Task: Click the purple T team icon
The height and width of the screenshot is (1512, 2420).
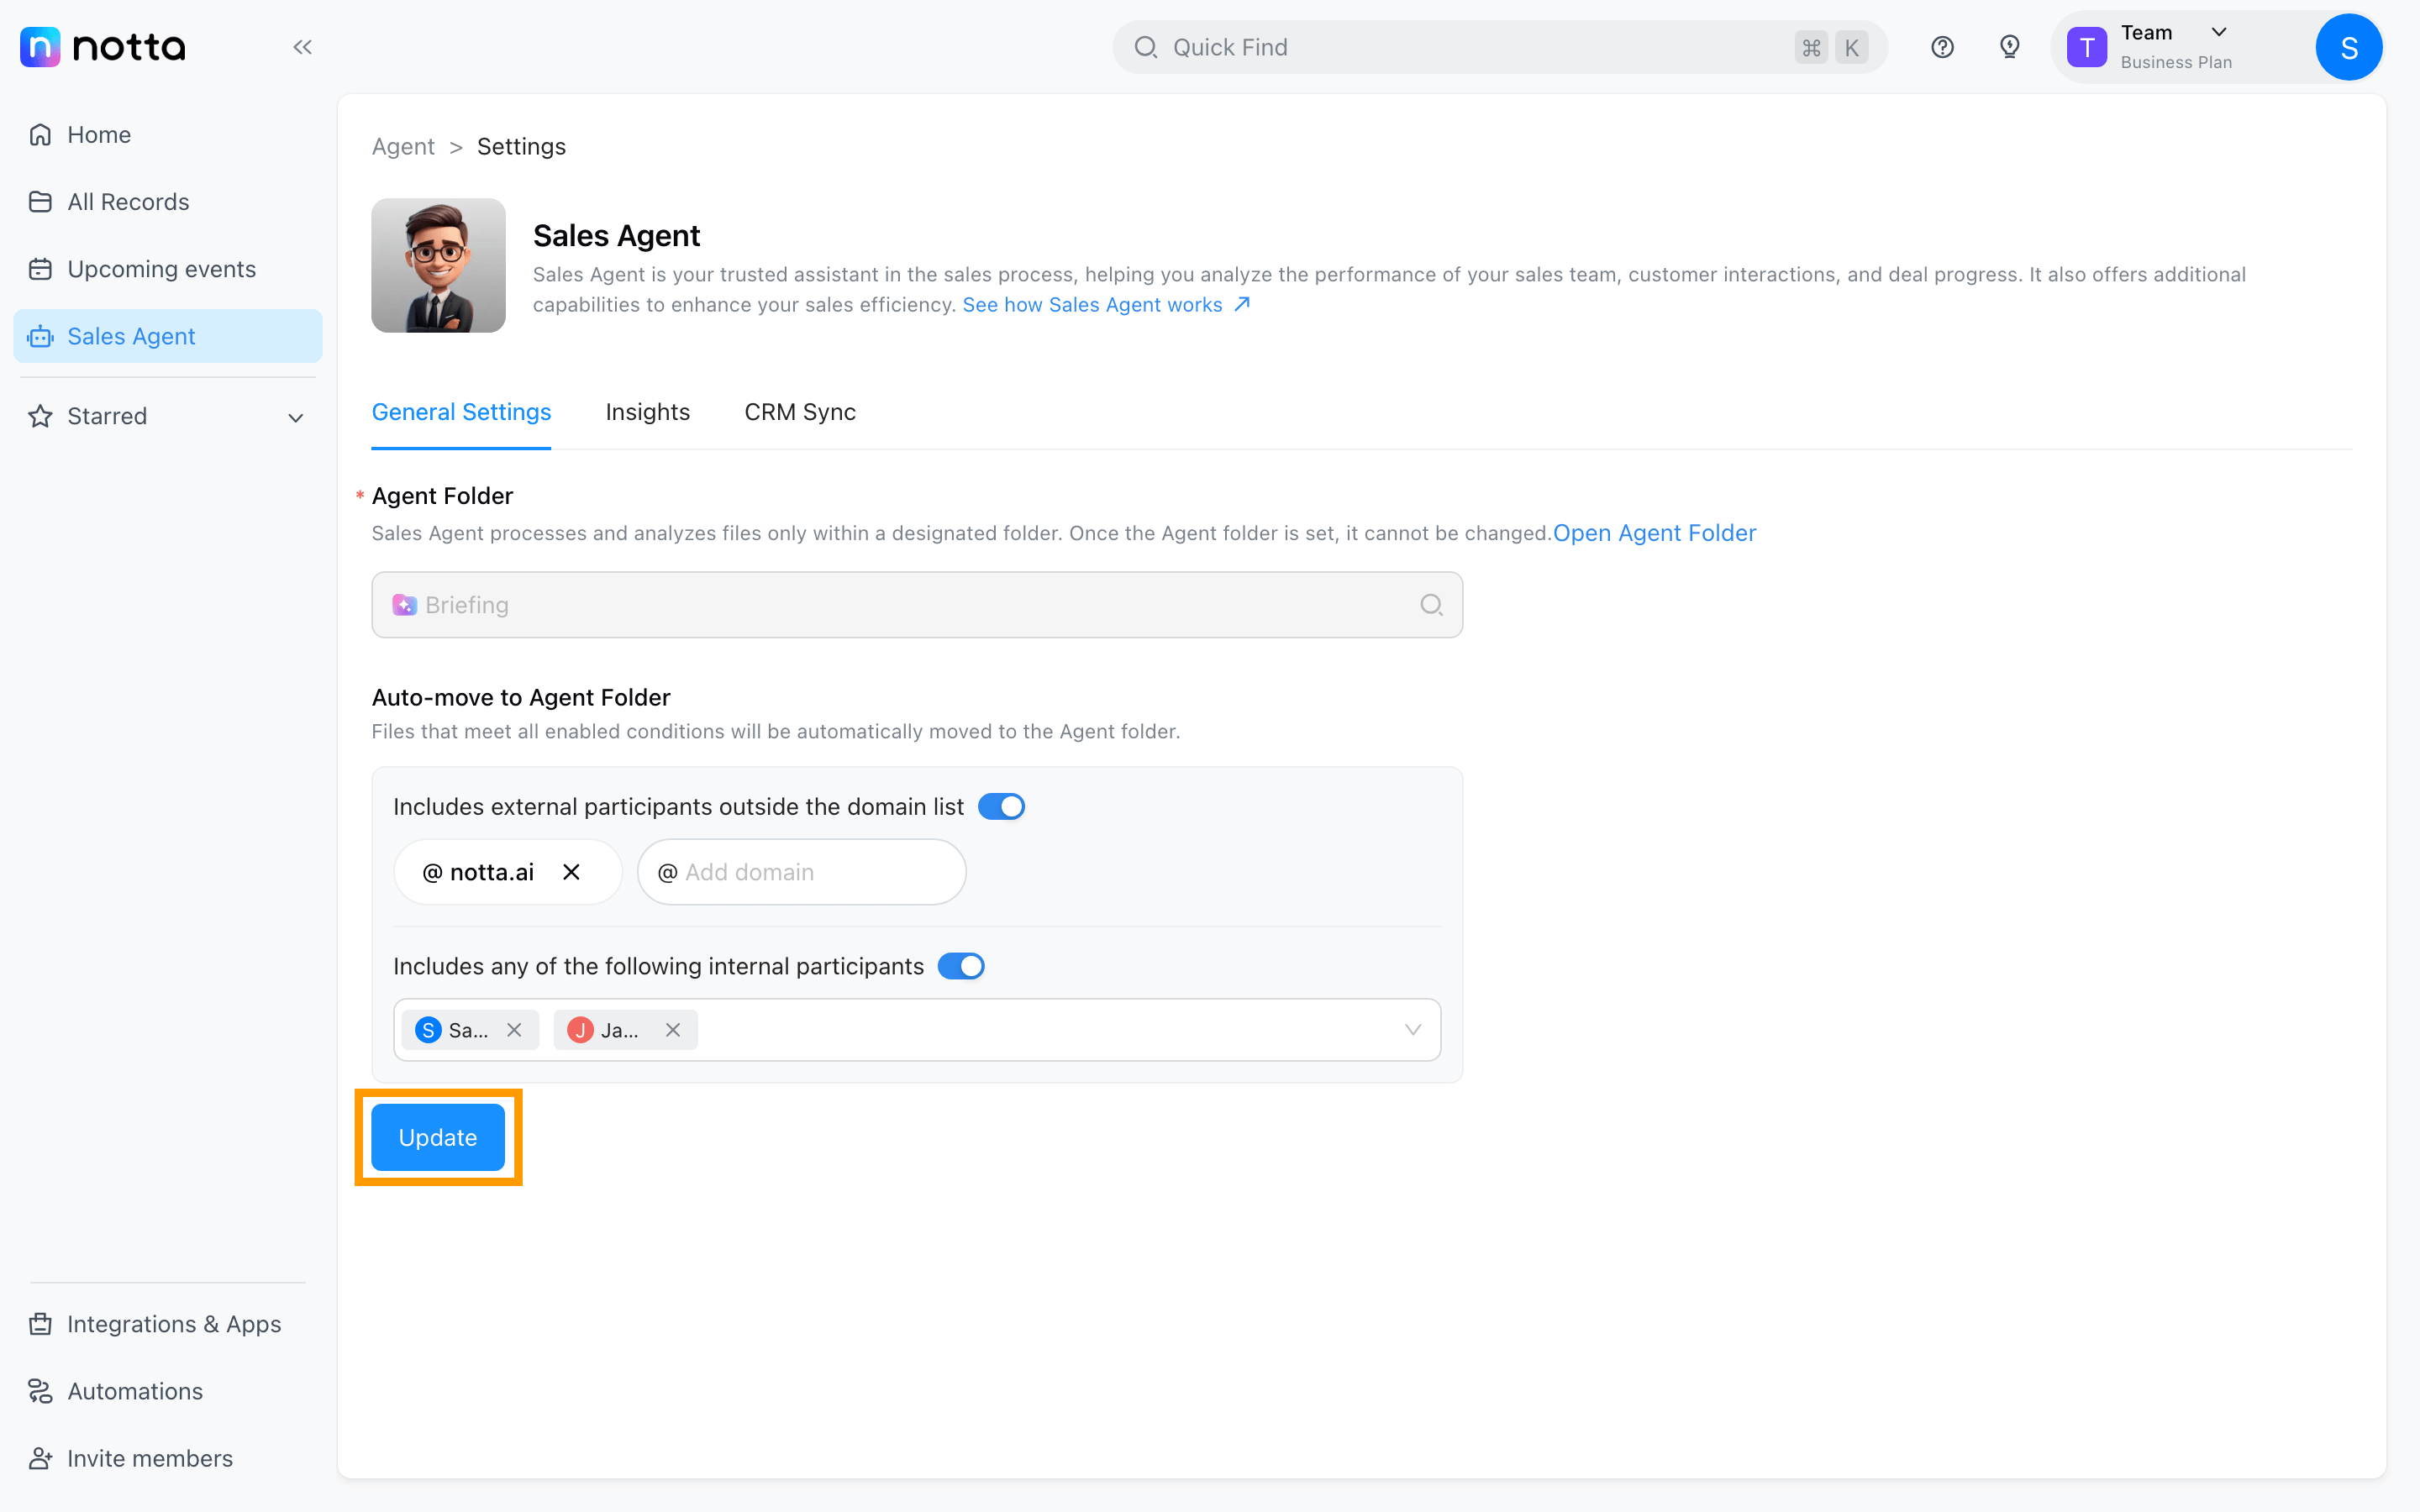Action: [2087, 47]
